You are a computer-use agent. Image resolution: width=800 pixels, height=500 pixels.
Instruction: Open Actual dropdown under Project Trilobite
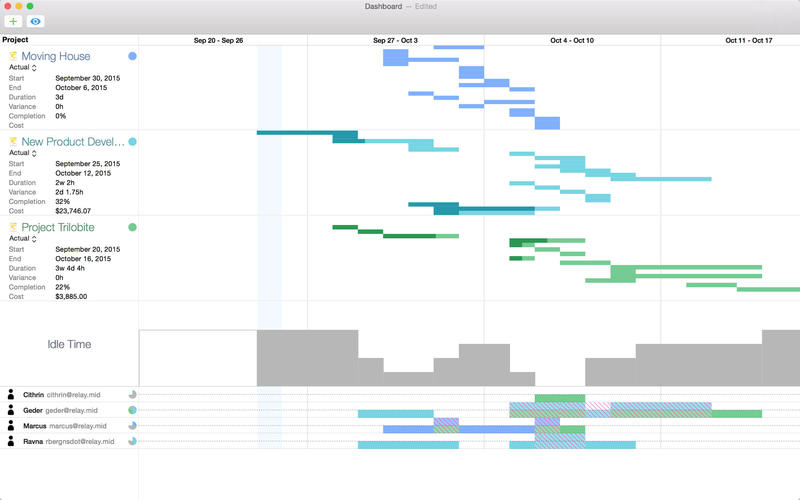[22, 238]
